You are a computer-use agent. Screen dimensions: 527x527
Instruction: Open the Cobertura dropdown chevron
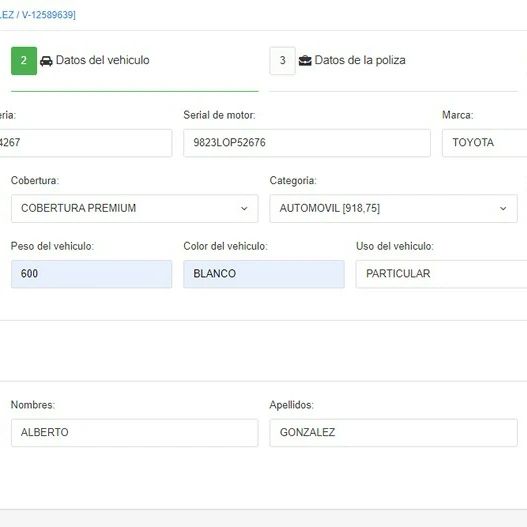pos(244,208)
